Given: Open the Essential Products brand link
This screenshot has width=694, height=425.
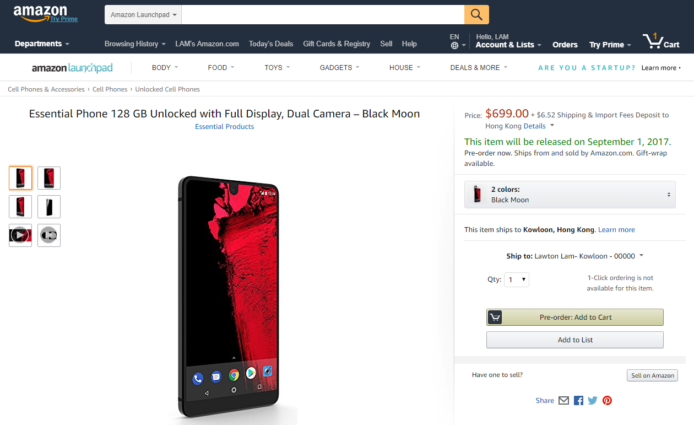Looking at the screenshot, I should pyautogui.click(x=224, y=127).
